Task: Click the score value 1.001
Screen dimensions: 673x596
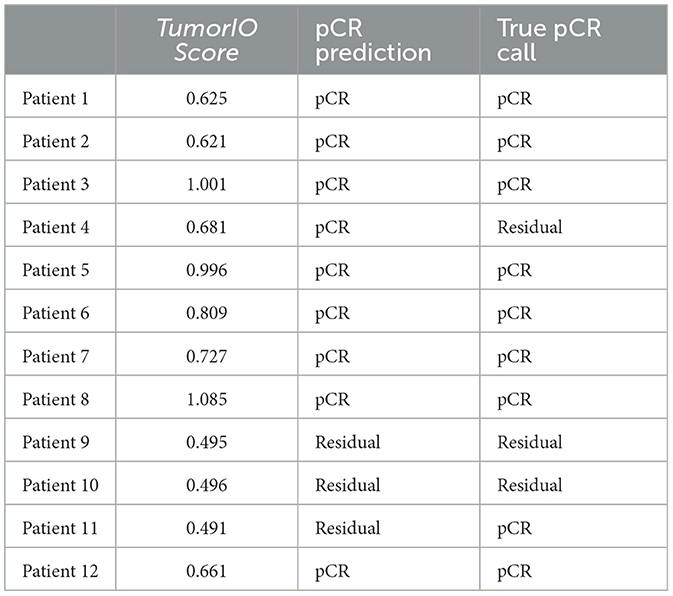Action: (x=206, y=184)
